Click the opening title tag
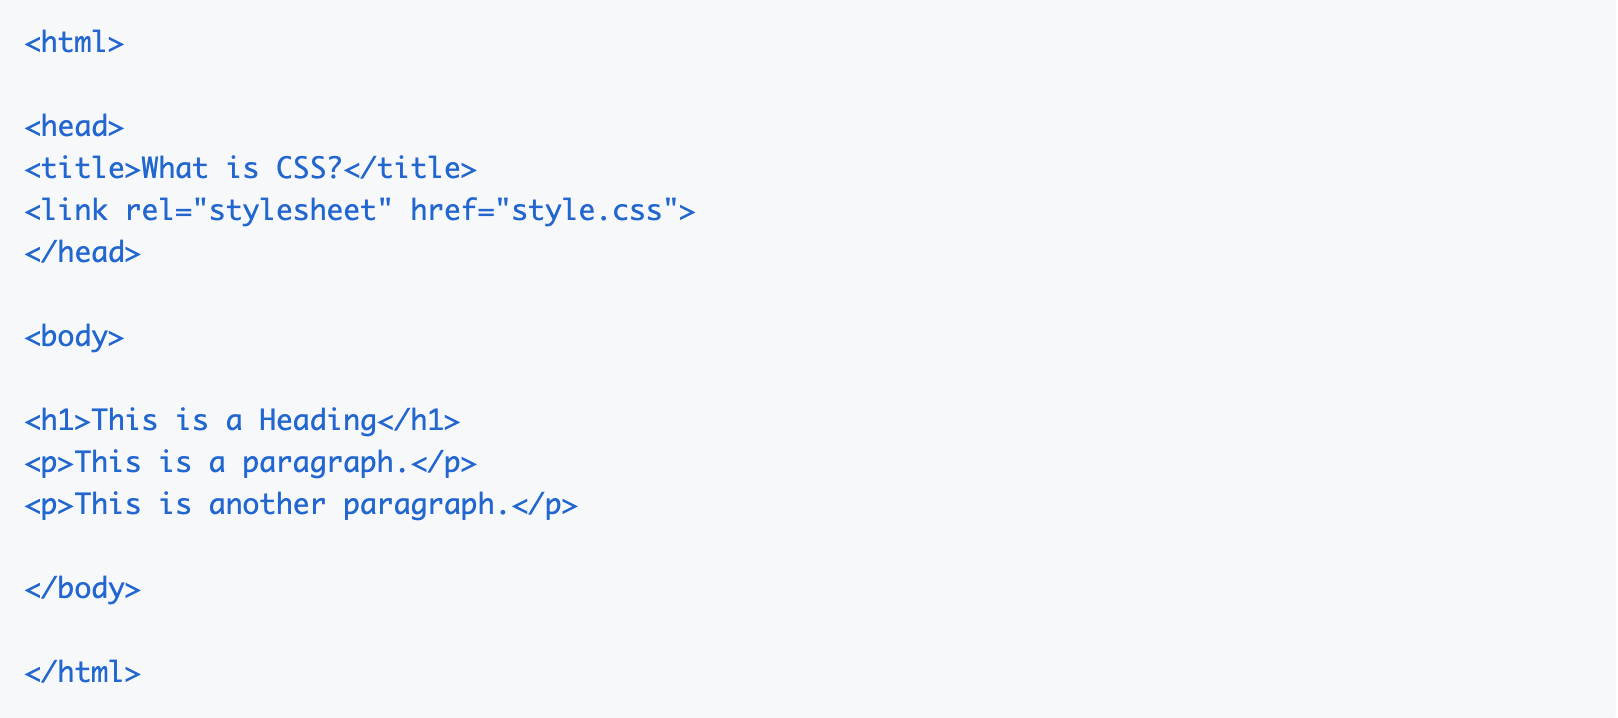Screen dimensions: 1618x718 (82, 169)
